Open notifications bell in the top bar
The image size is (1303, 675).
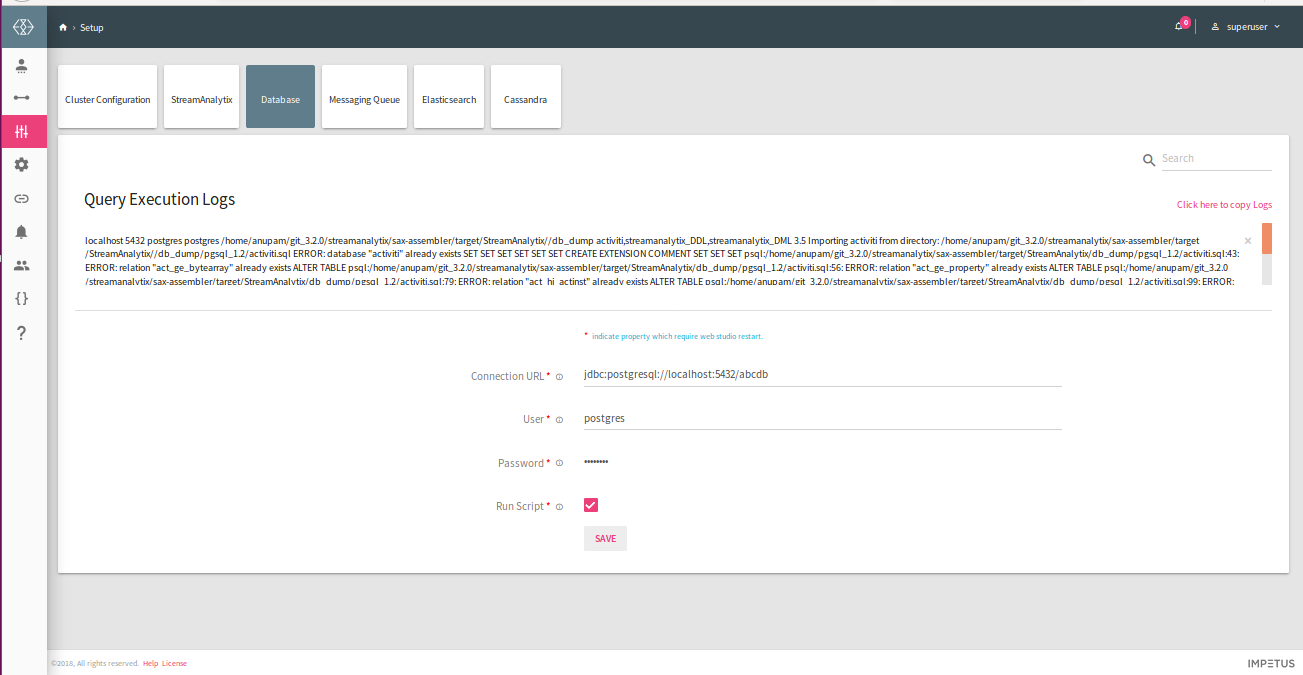1179,26
